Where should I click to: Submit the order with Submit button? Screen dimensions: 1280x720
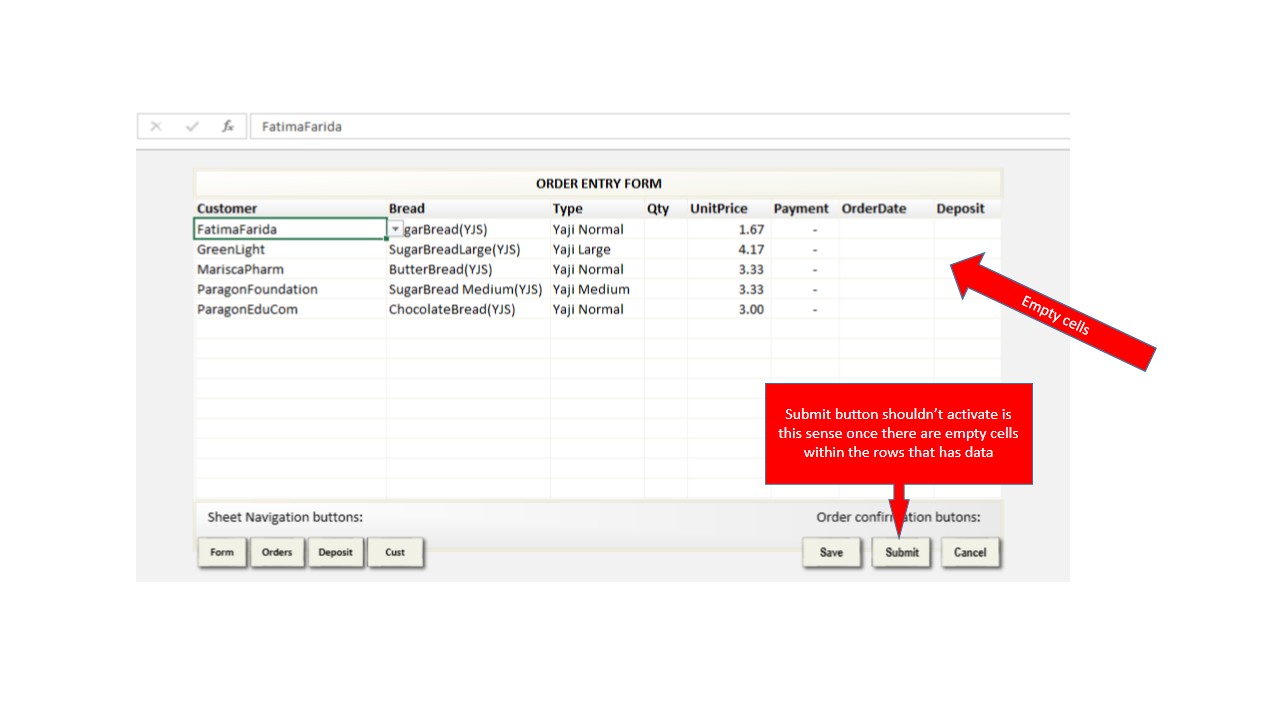tap(902, 552)
